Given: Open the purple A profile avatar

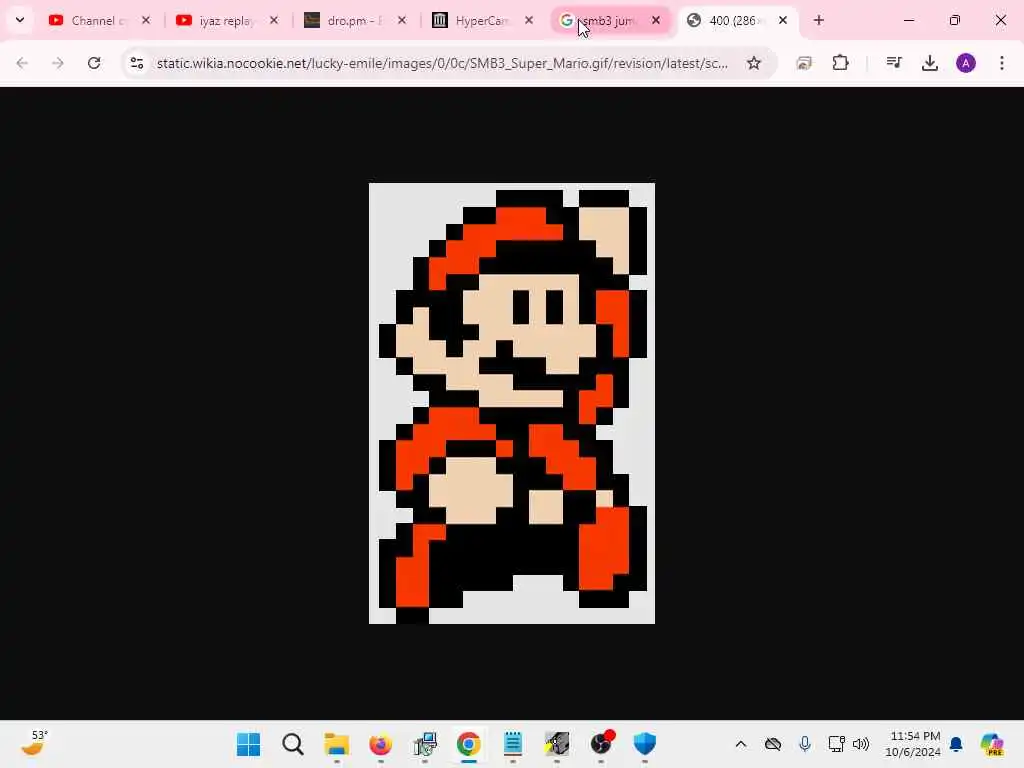Looking at the screenshot, I should coord(966,63).
